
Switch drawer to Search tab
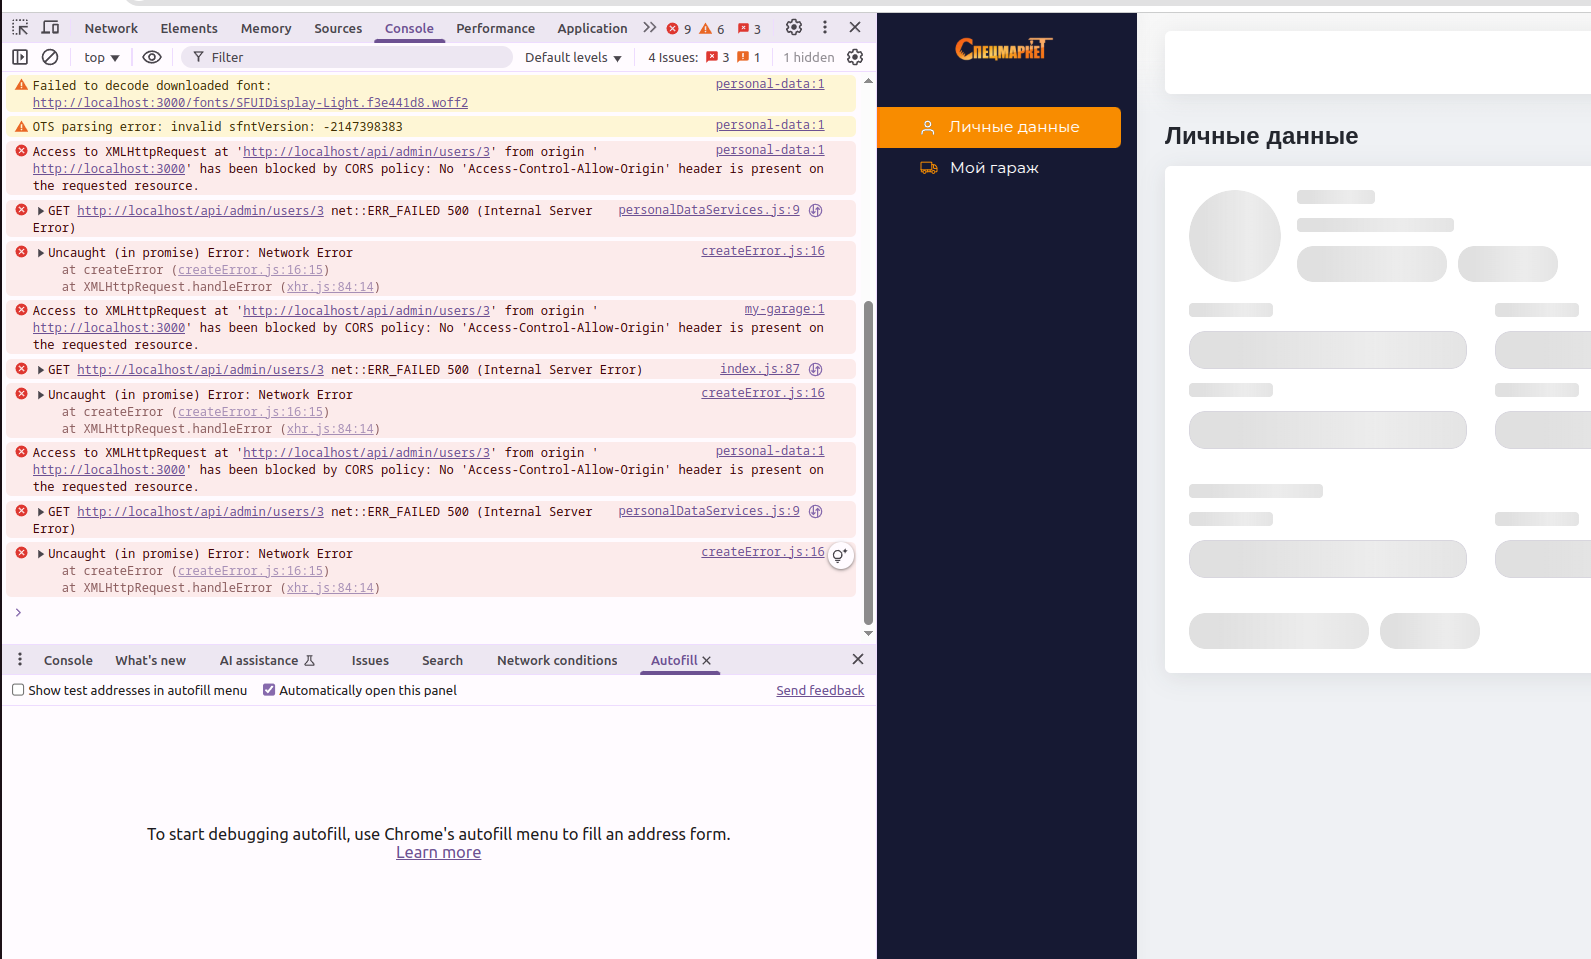click(x=442, y=660)
